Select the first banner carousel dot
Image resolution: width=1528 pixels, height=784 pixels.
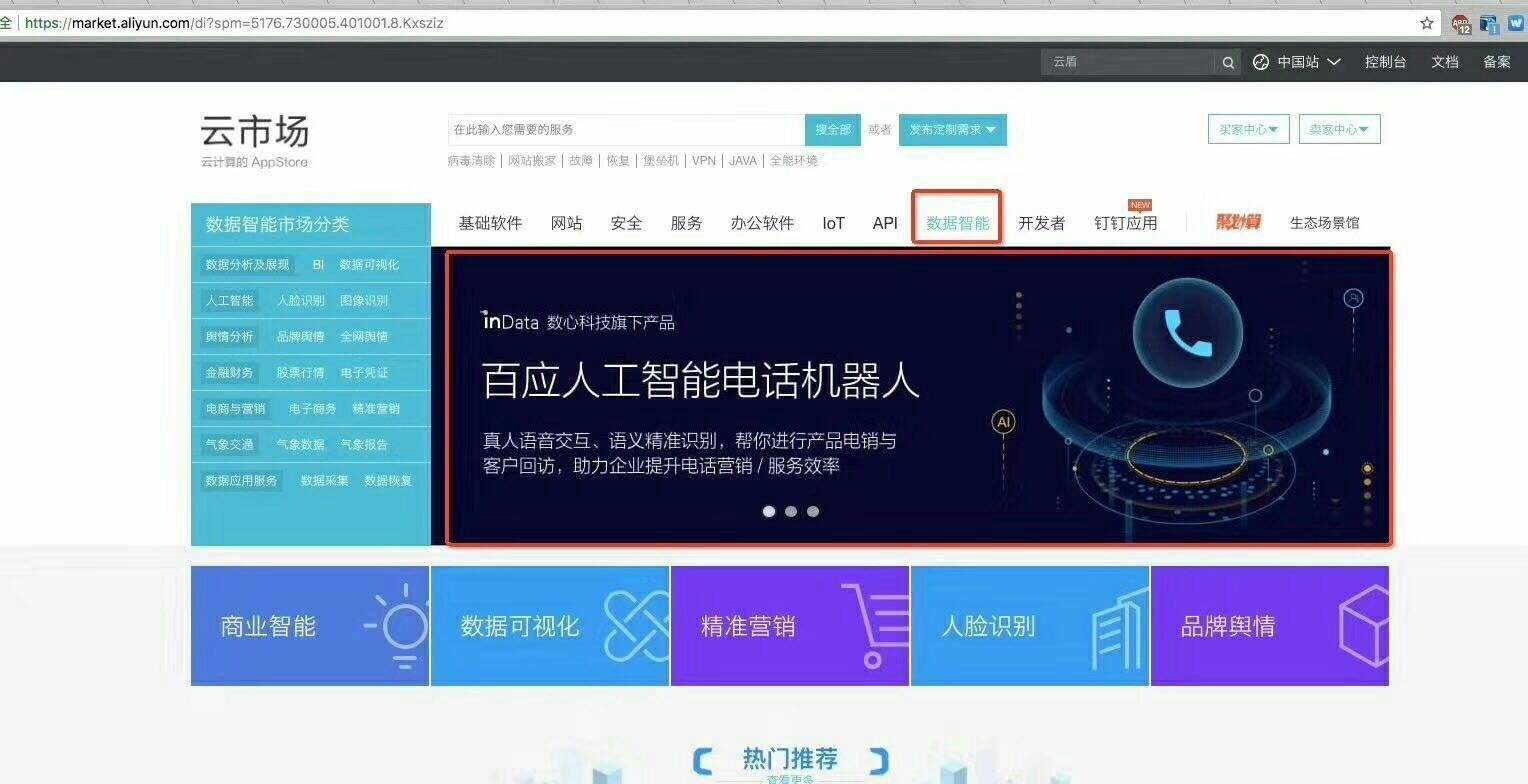pyautogui.click(x=769, y=511)
